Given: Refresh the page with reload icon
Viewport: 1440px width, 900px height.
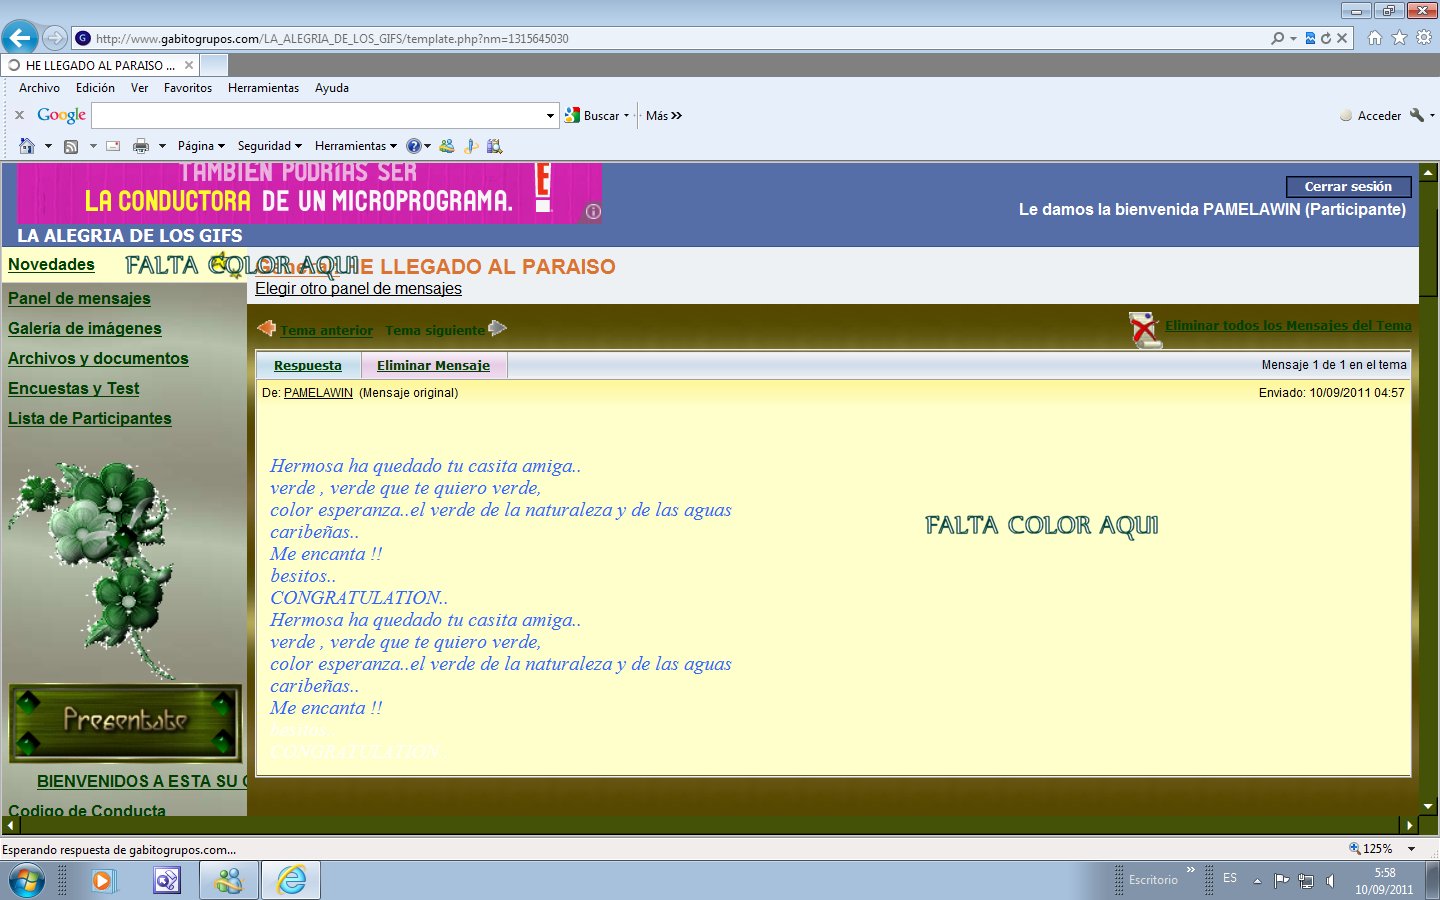Looking at the screenshot, I should (1326, 38).
